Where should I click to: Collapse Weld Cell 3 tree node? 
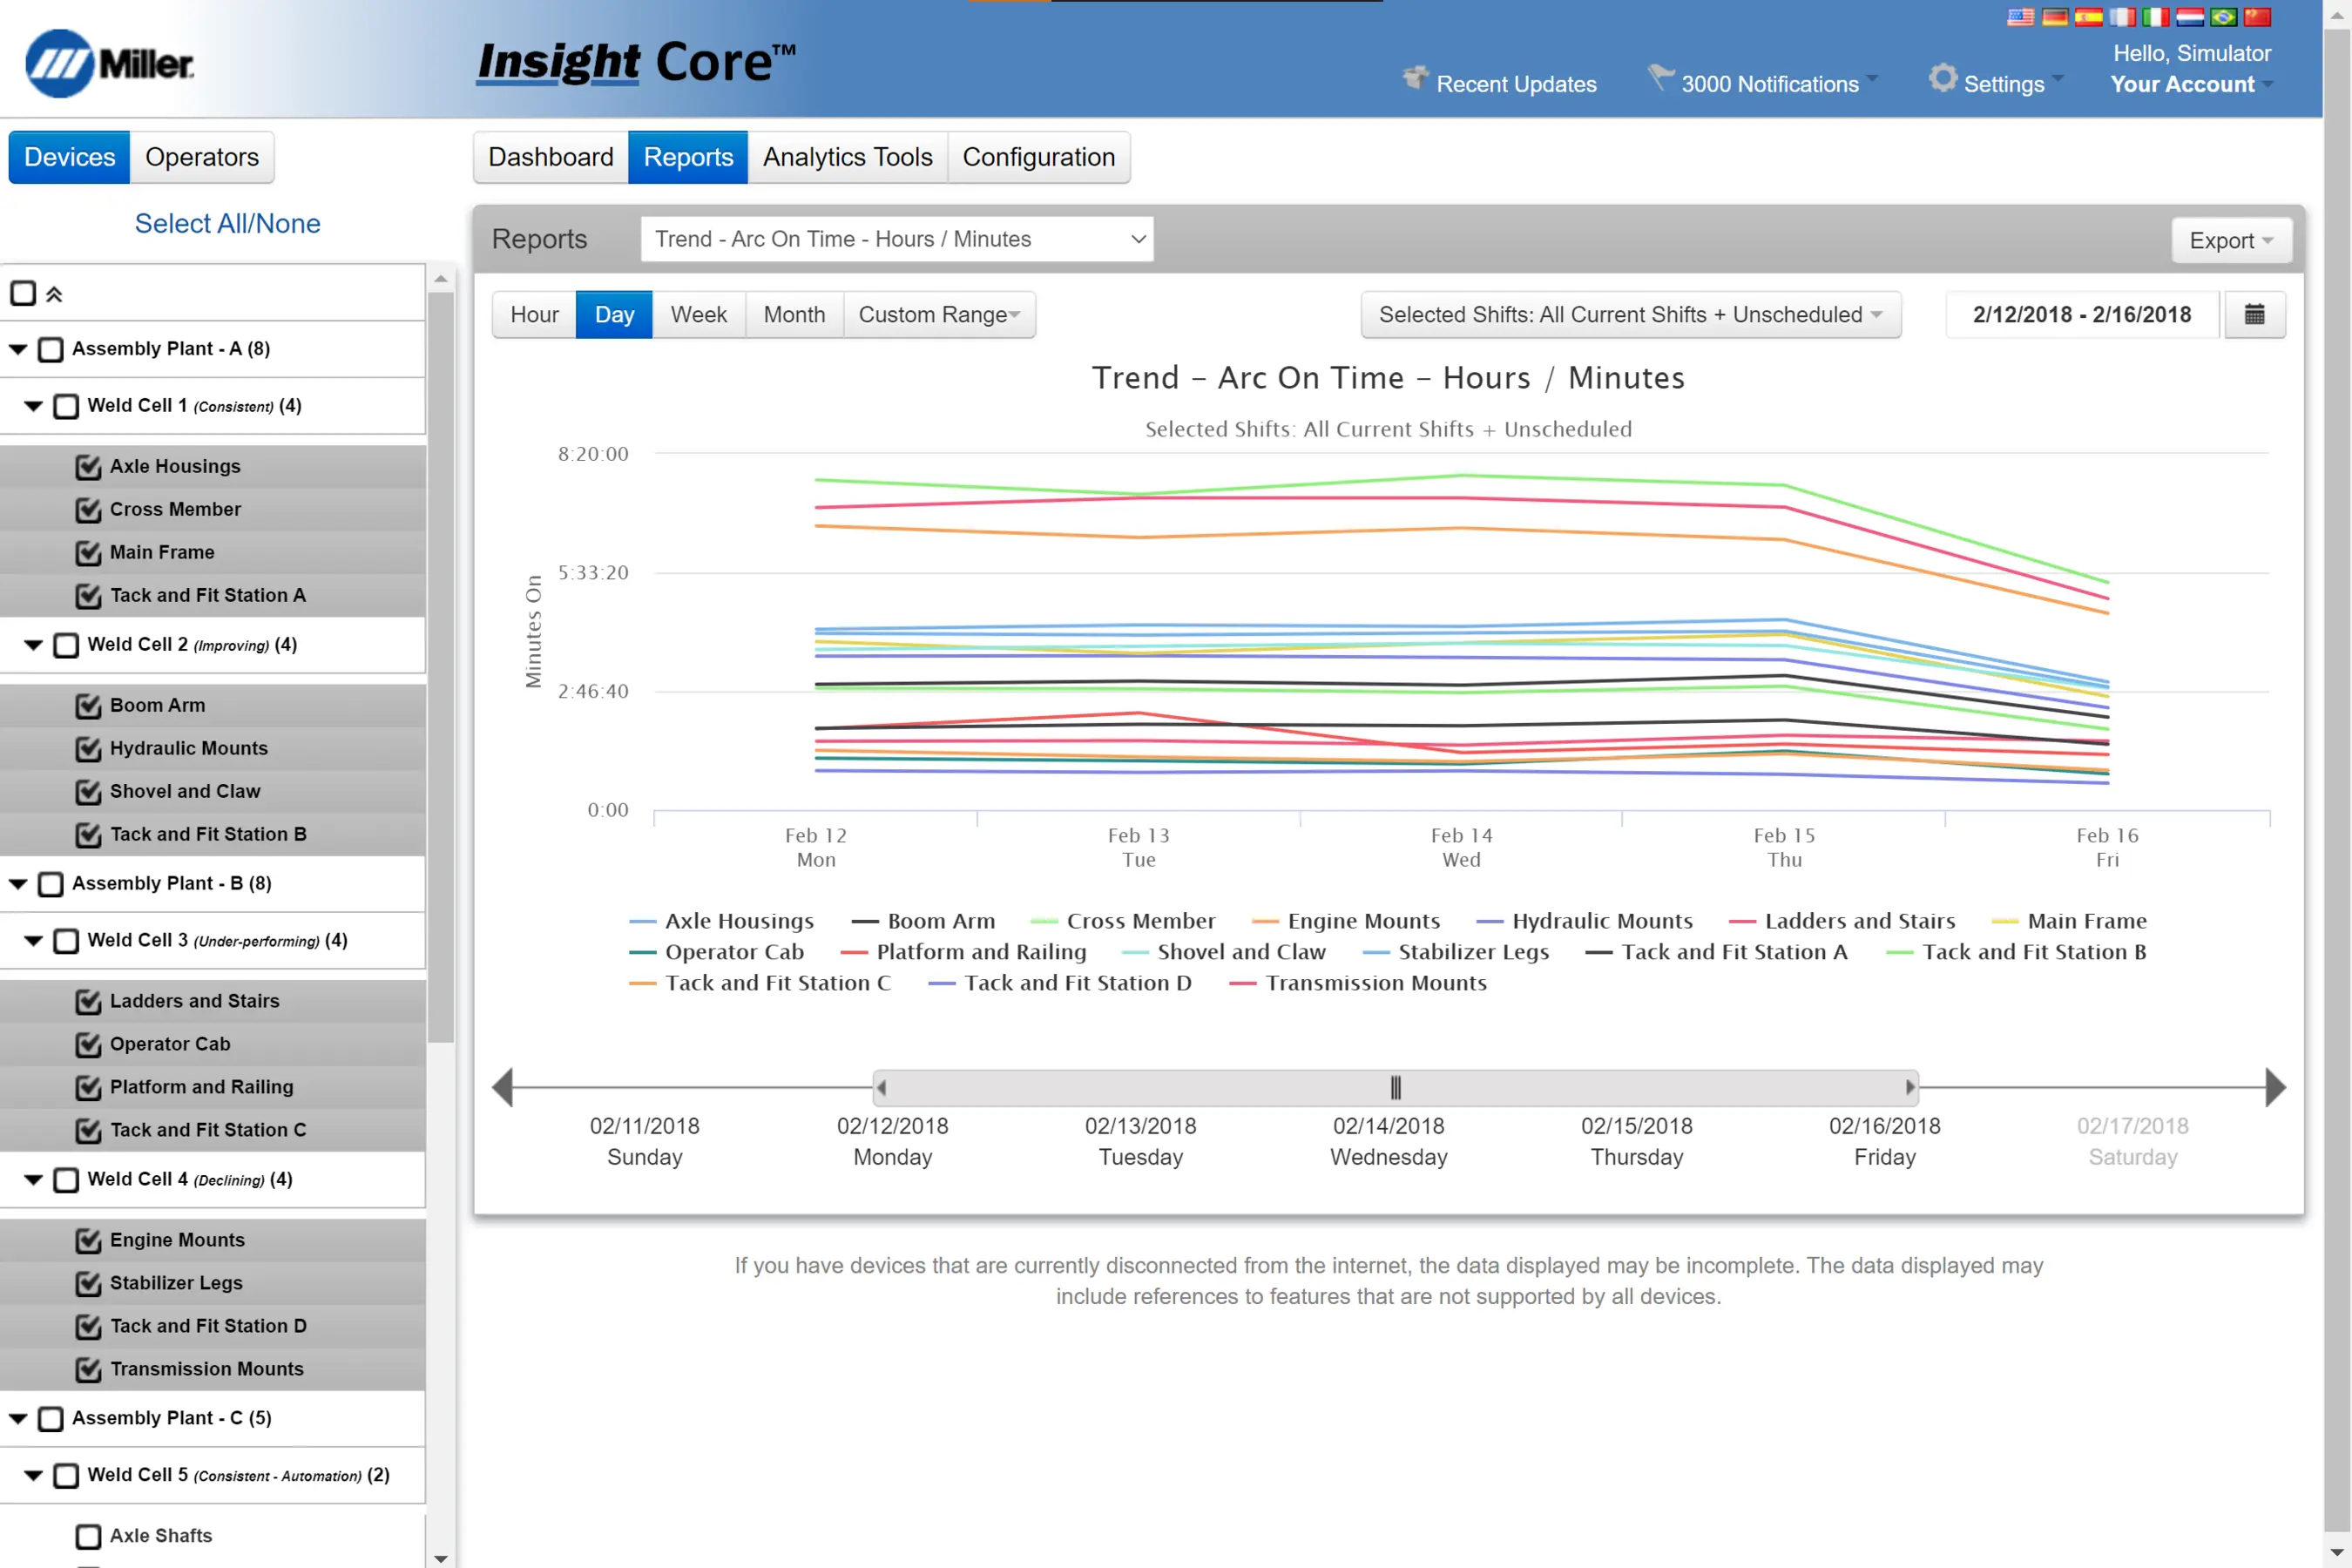click(x=33, y=941)
